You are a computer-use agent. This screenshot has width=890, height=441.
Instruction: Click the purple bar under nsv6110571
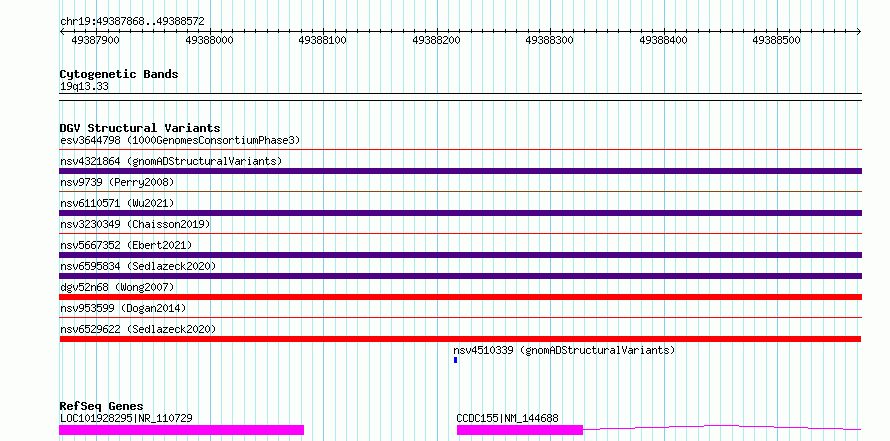(x=460, y=213)
